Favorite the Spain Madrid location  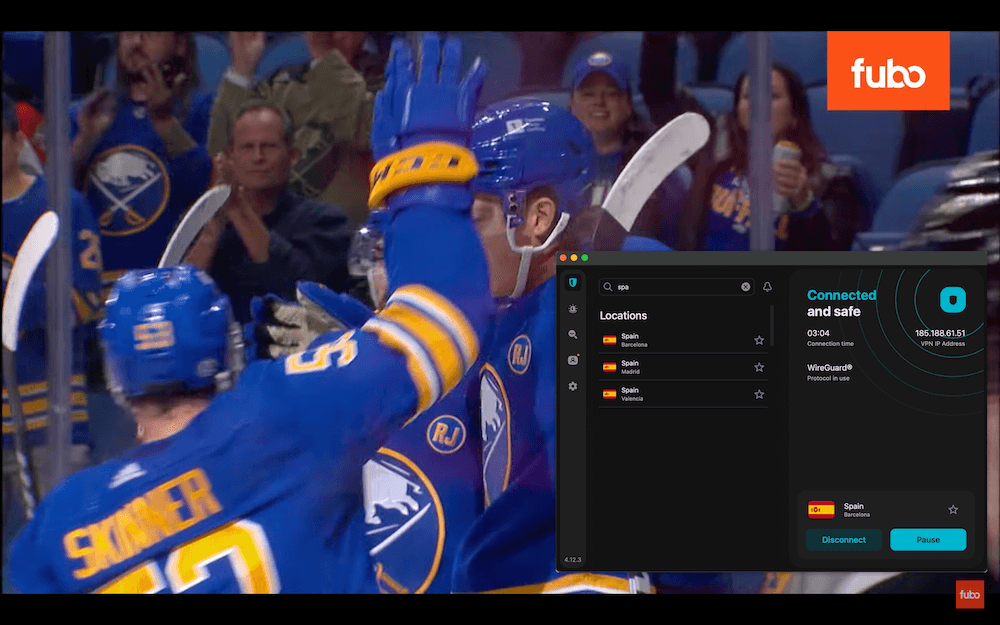(x=759, y=367)
